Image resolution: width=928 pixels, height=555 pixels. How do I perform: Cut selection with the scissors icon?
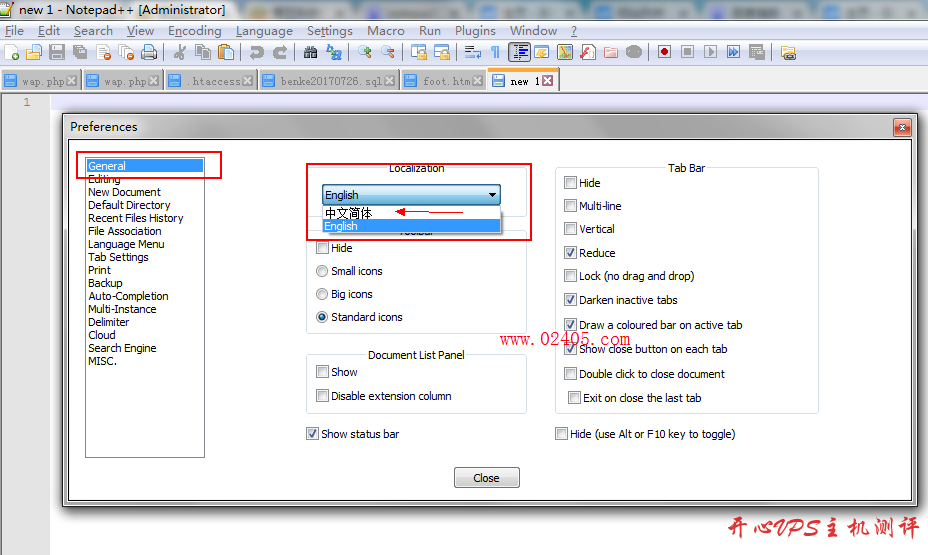pos(179,53)
